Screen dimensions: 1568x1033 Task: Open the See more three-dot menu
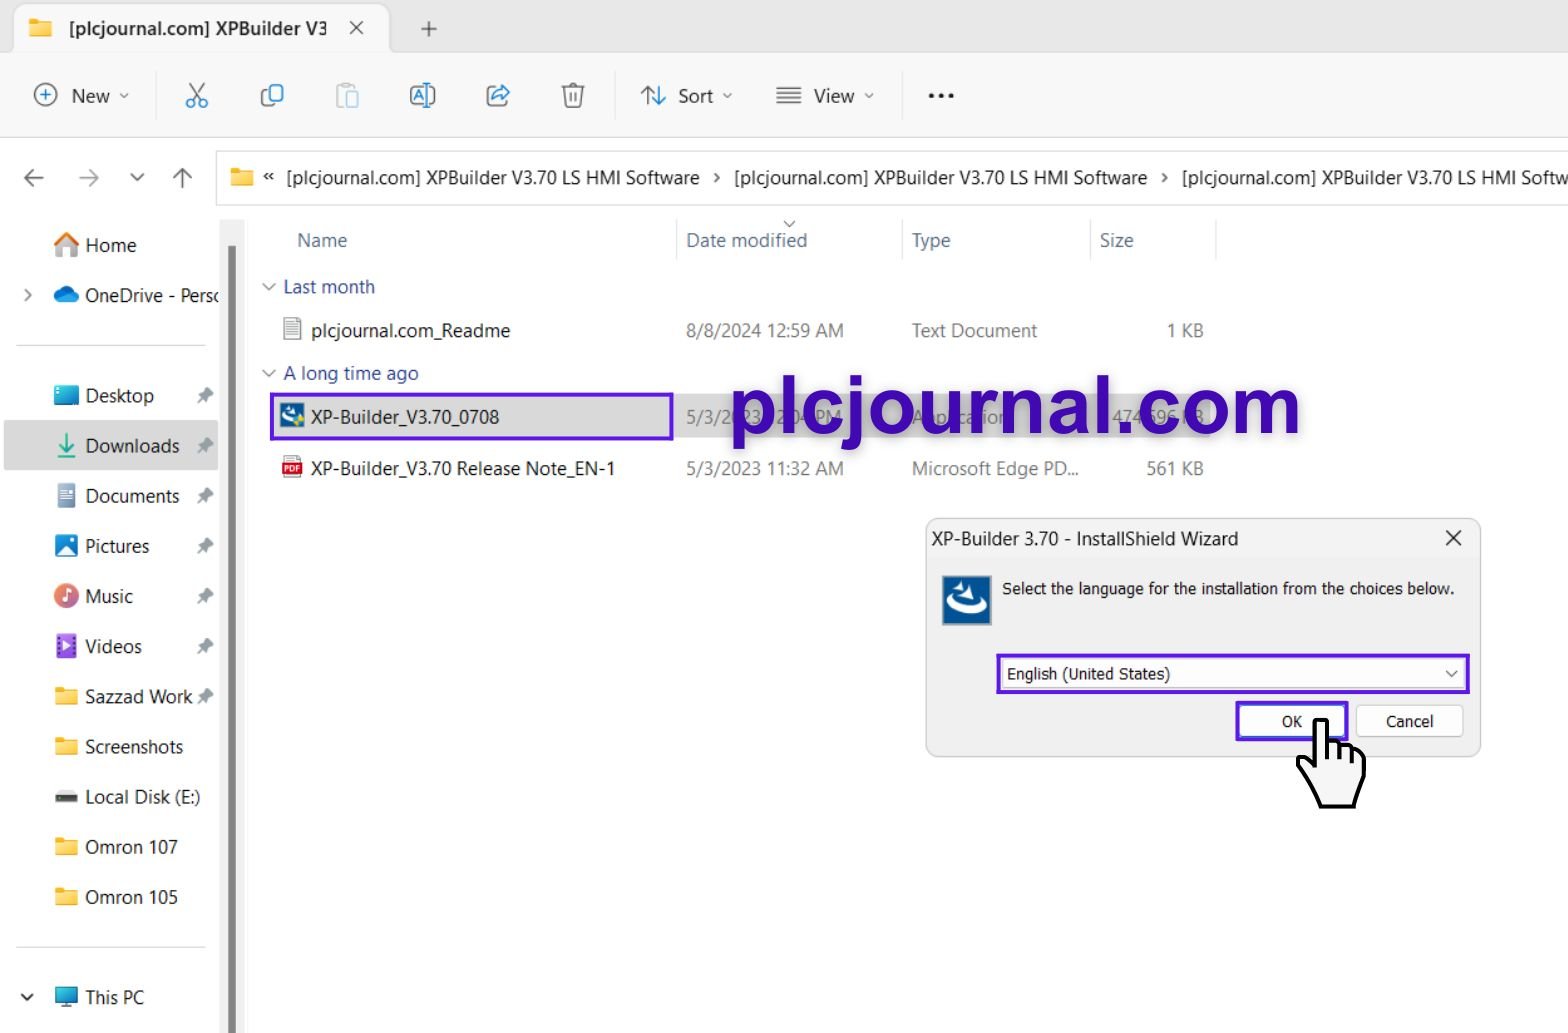(941, 96)
